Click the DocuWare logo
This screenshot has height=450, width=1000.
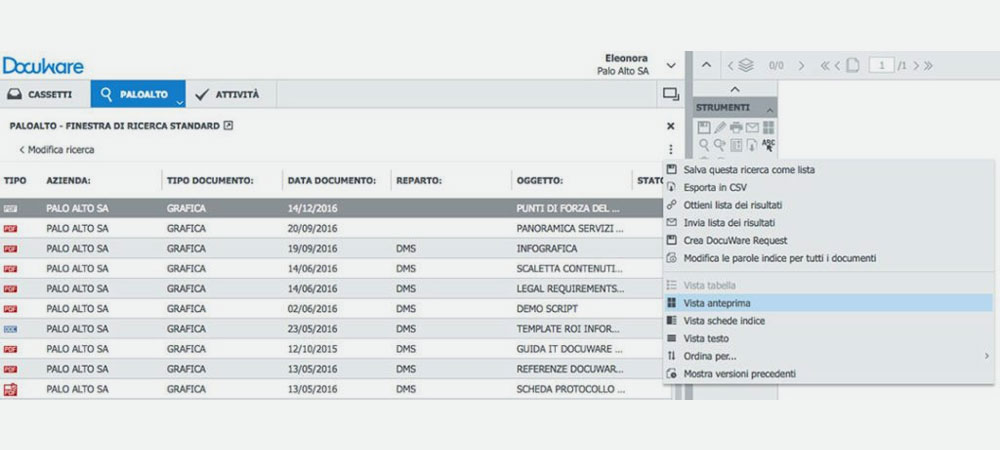(x=43, y=66)
